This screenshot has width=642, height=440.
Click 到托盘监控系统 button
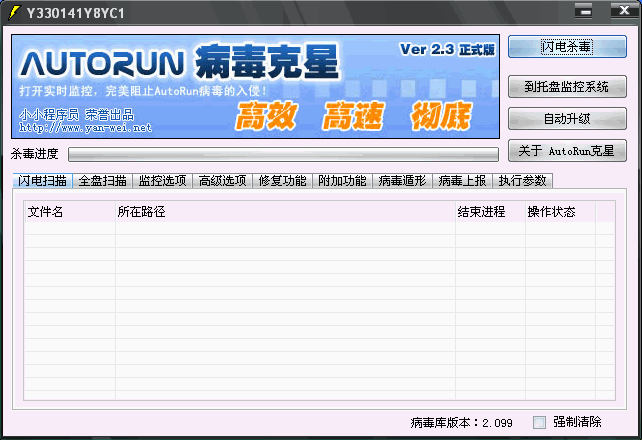point(567,86)
